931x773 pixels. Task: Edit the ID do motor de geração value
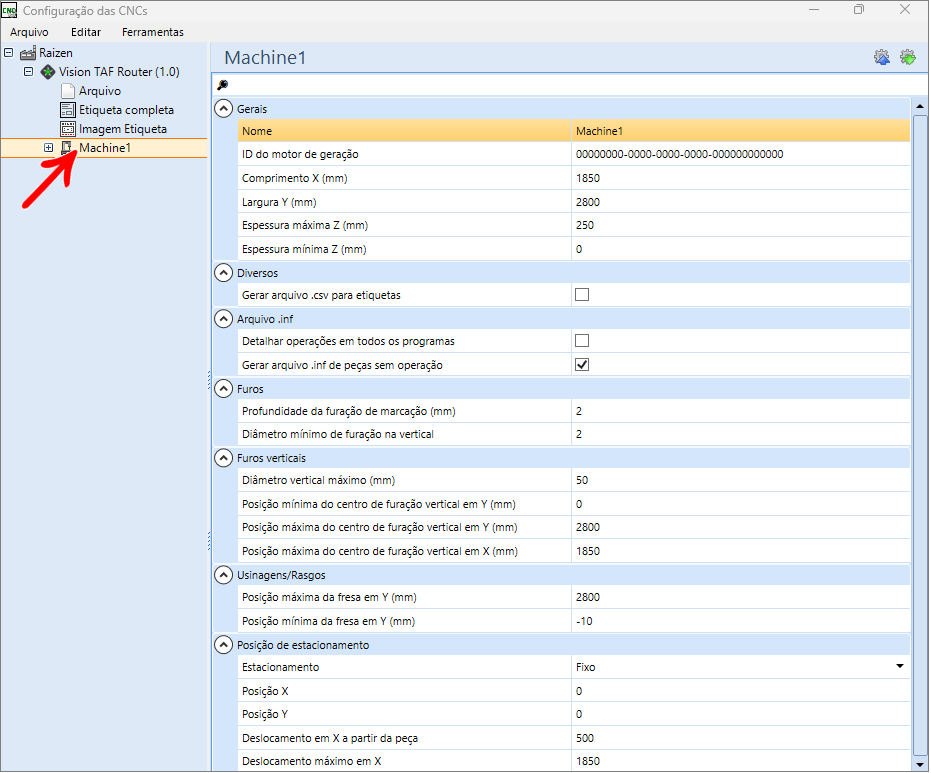[x=740, y=154]
